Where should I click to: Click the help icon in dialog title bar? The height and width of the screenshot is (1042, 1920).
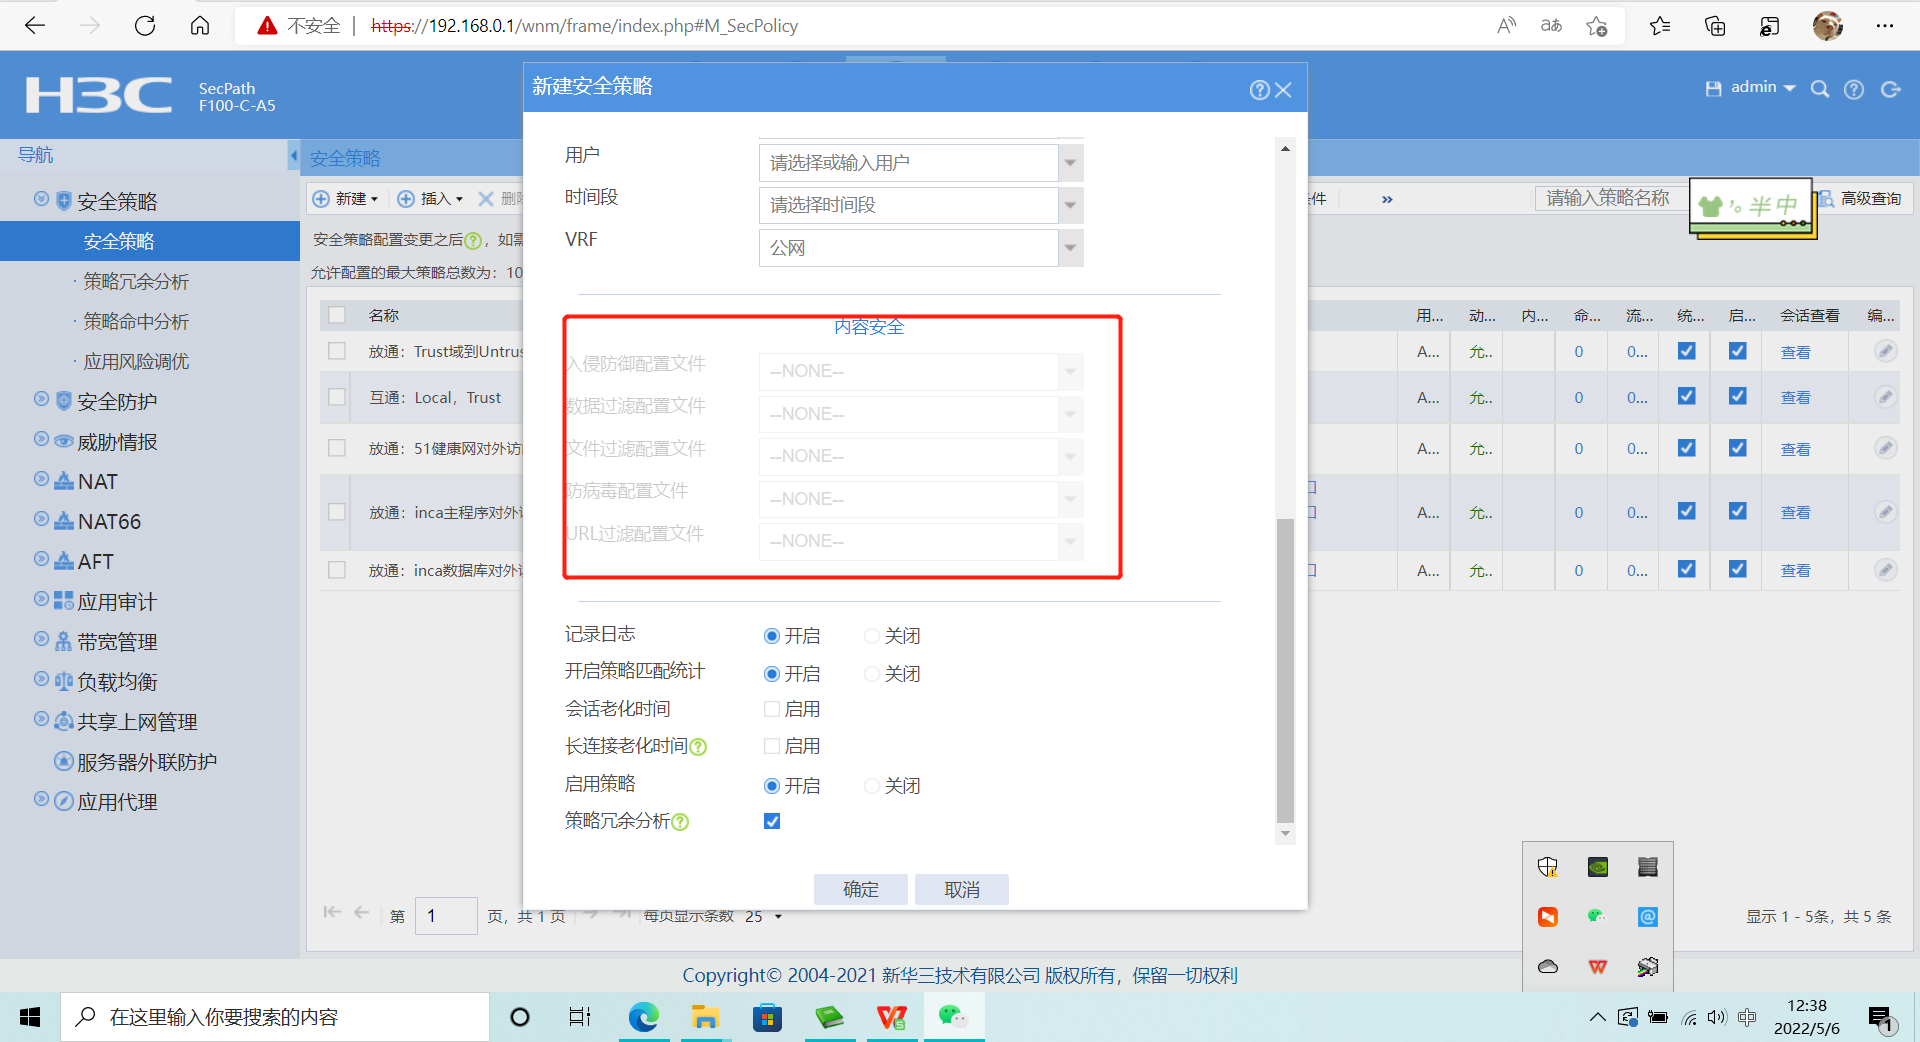[x=1259, y=90]
